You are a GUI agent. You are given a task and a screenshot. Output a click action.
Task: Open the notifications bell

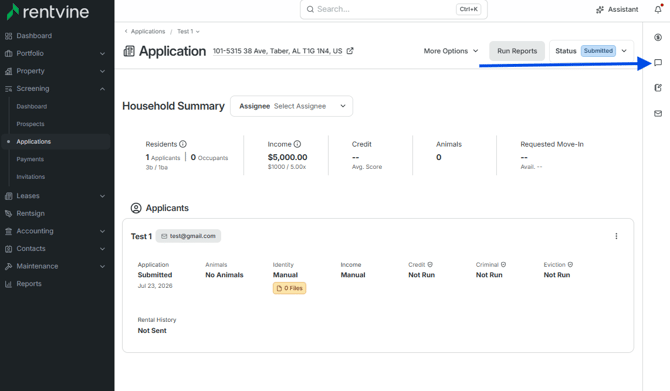click(x=658, y=9)
